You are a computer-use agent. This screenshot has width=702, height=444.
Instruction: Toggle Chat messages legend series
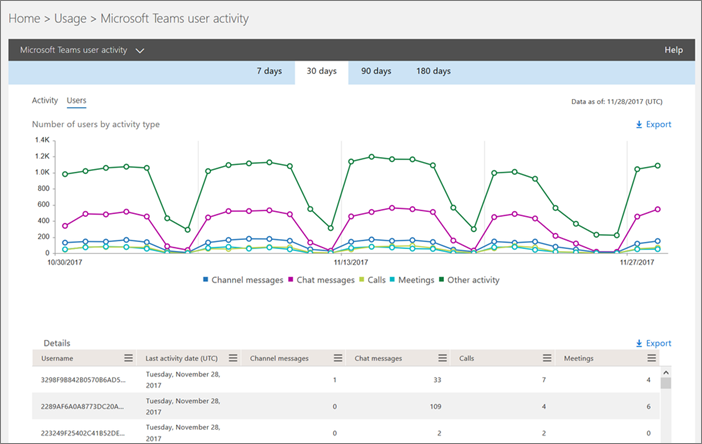click(x=321, y=280)
